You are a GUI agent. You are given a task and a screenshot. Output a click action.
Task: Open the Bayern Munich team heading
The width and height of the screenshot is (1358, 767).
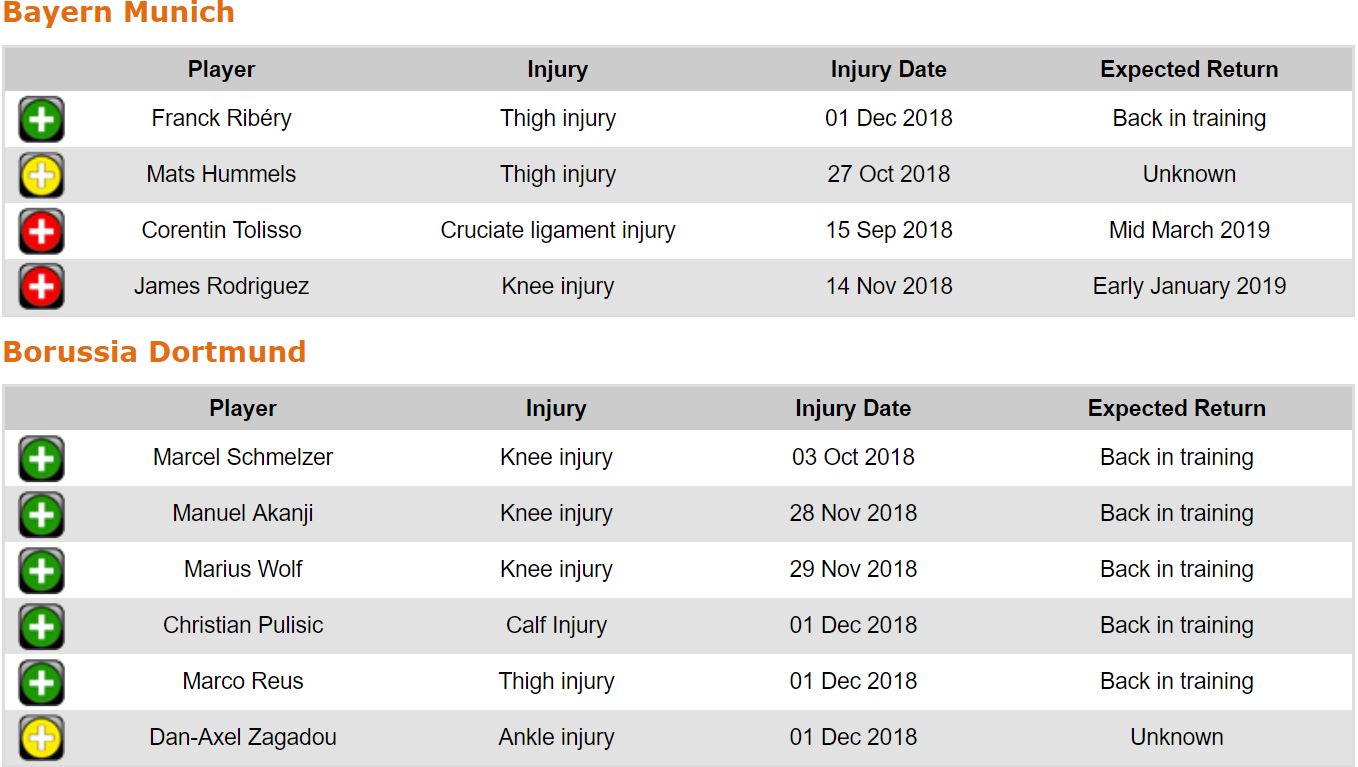(x=119, y=13)
